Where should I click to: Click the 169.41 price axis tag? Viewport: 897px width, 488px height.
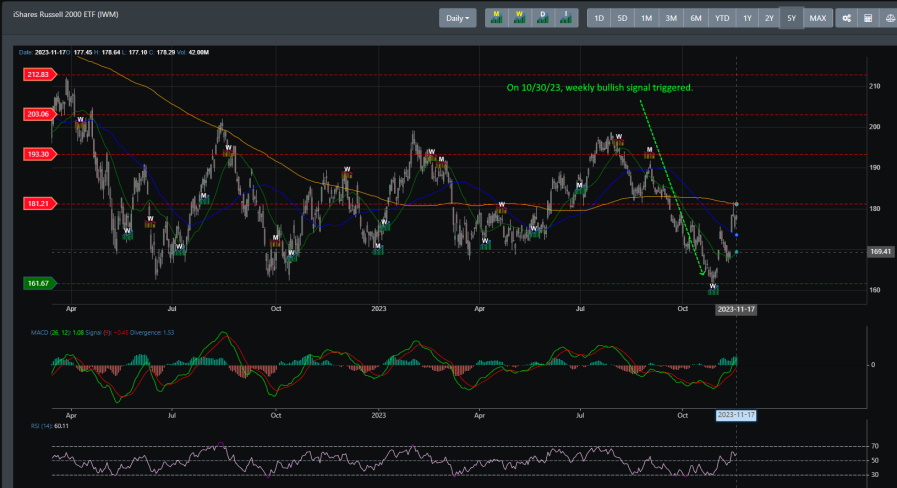click(880, 252)
